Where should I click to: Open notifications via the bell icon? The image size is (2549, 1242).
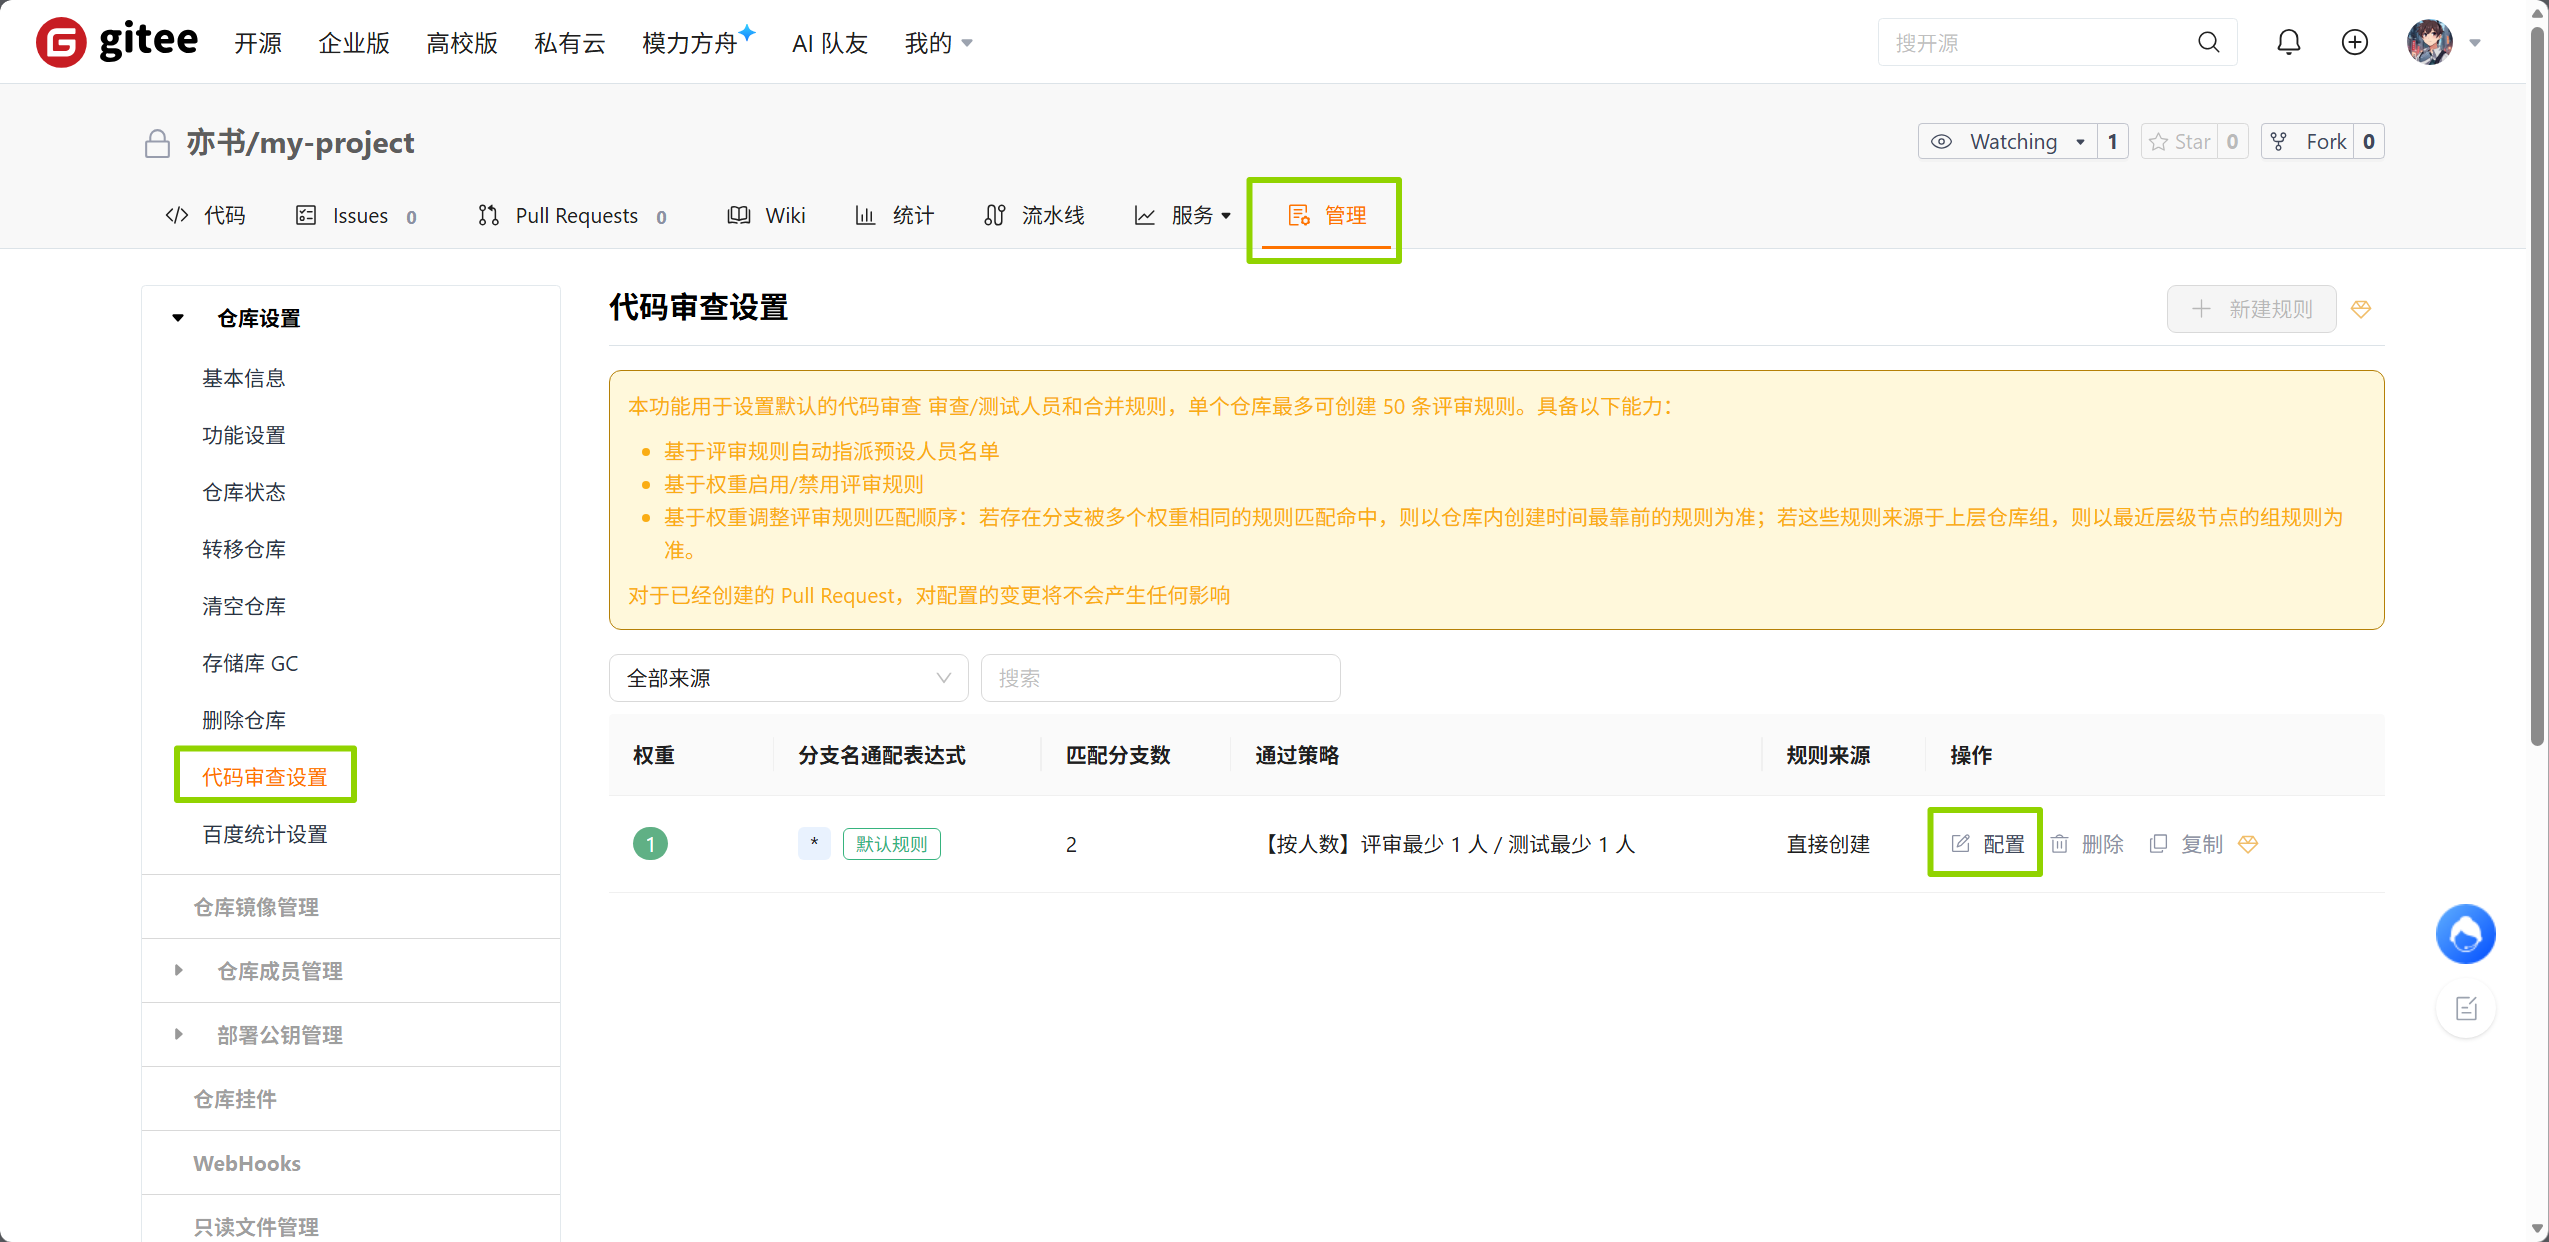tap(2288, 42)
